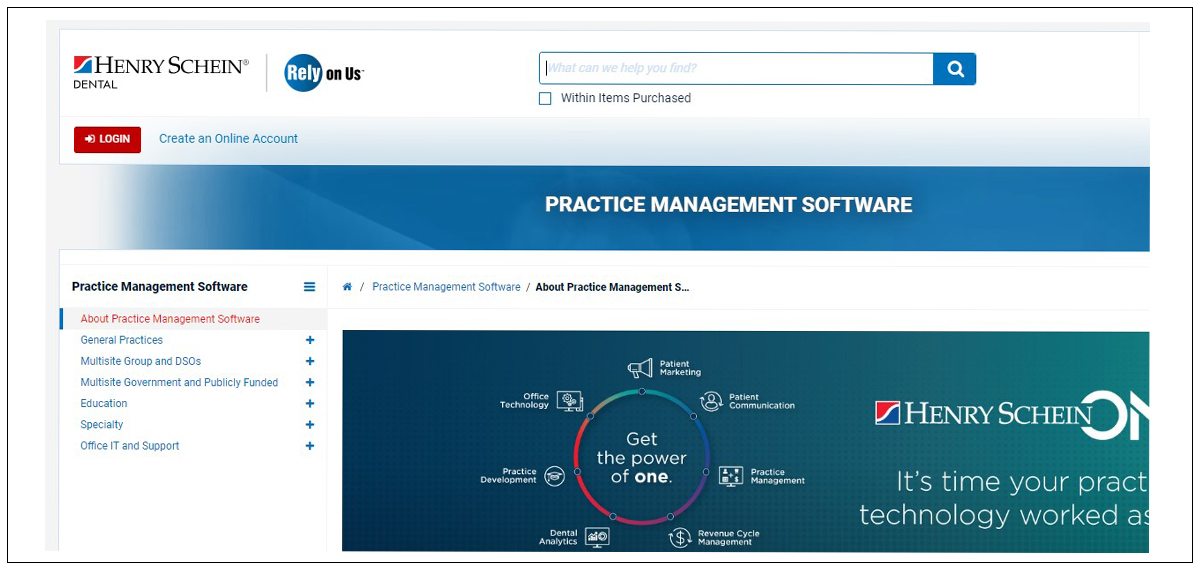Viewport: 1200px width, 568px height.
Task: Click Practice Management Software breadcrumb link
Action: coord(446,287)
